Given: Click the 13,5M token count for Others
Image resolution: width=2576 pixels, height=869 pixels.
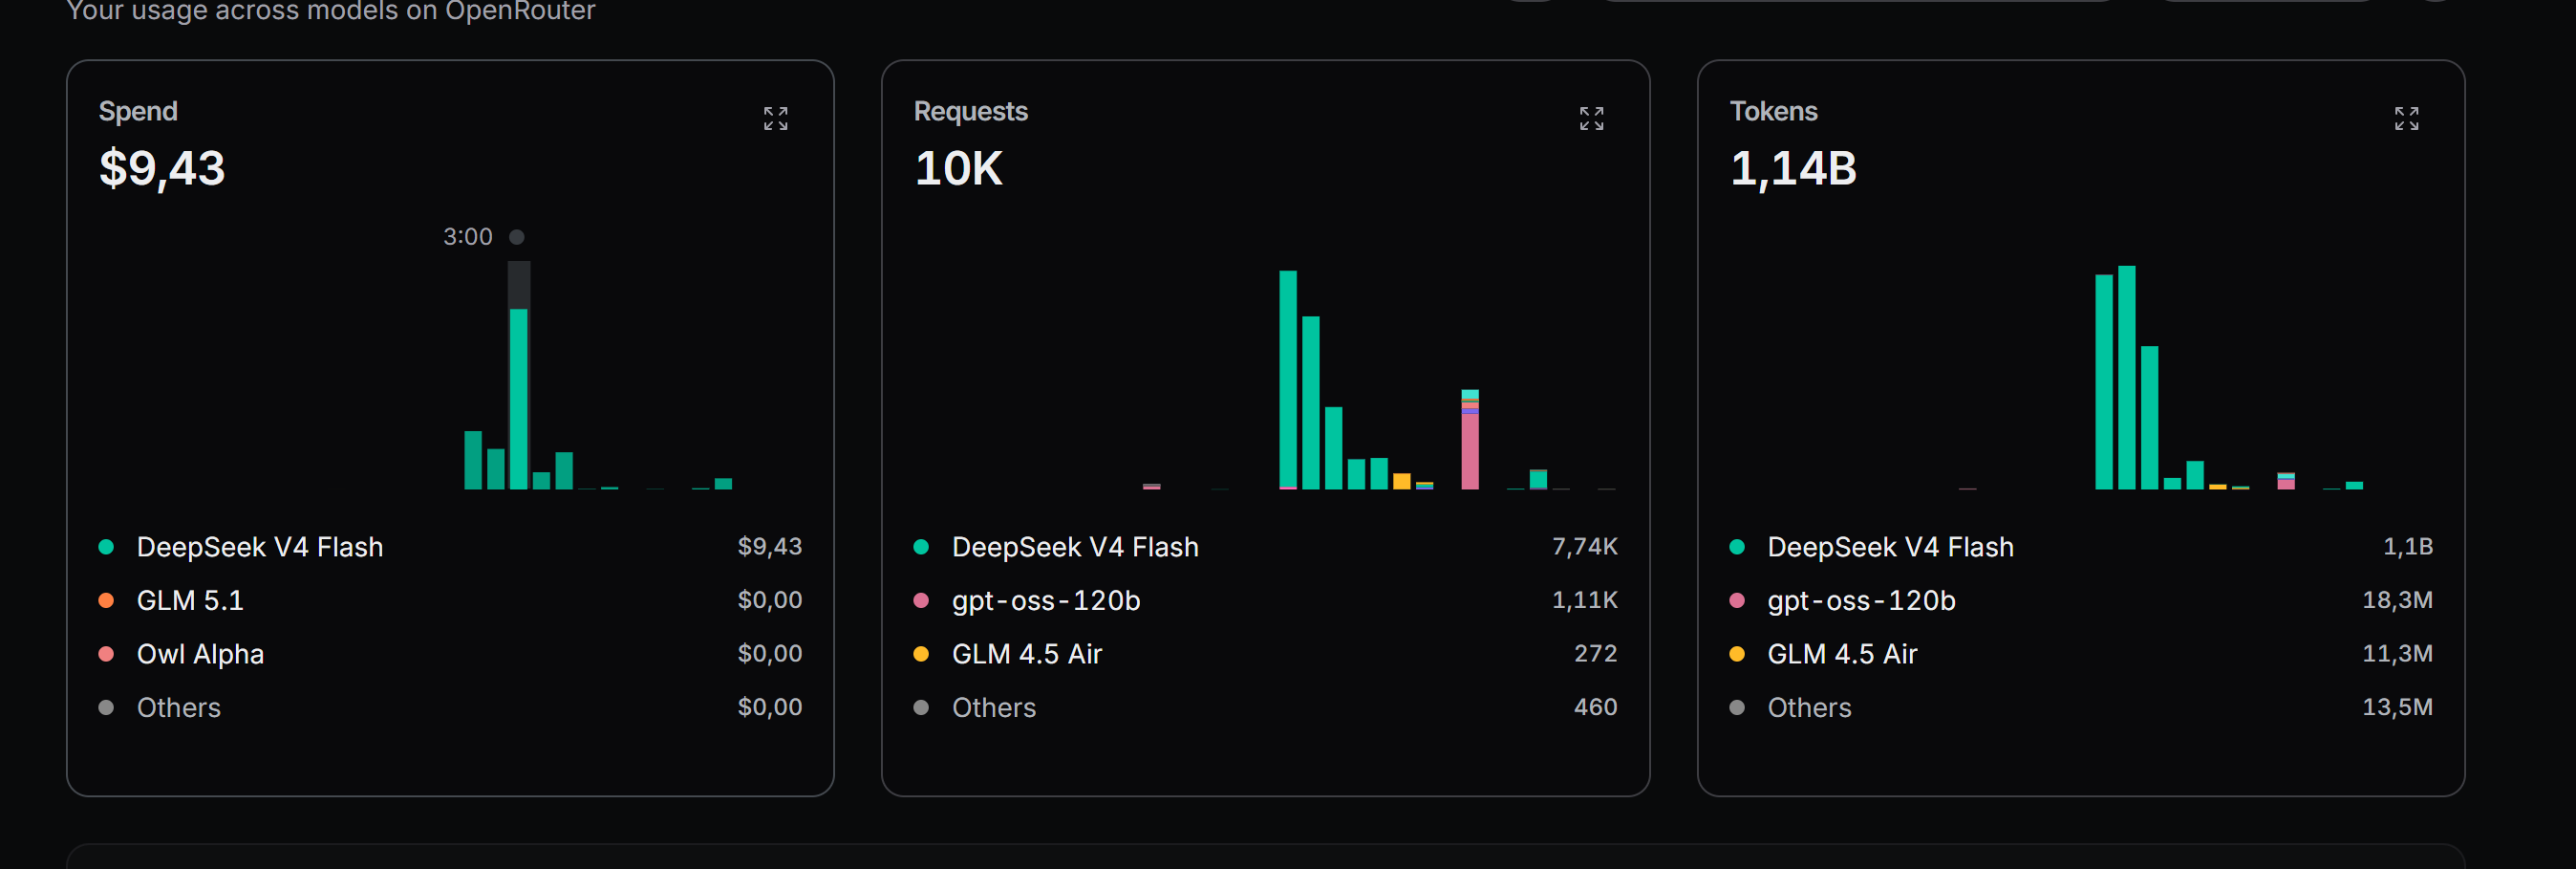Looking at the screenshot, I should tap(2398, 707).
